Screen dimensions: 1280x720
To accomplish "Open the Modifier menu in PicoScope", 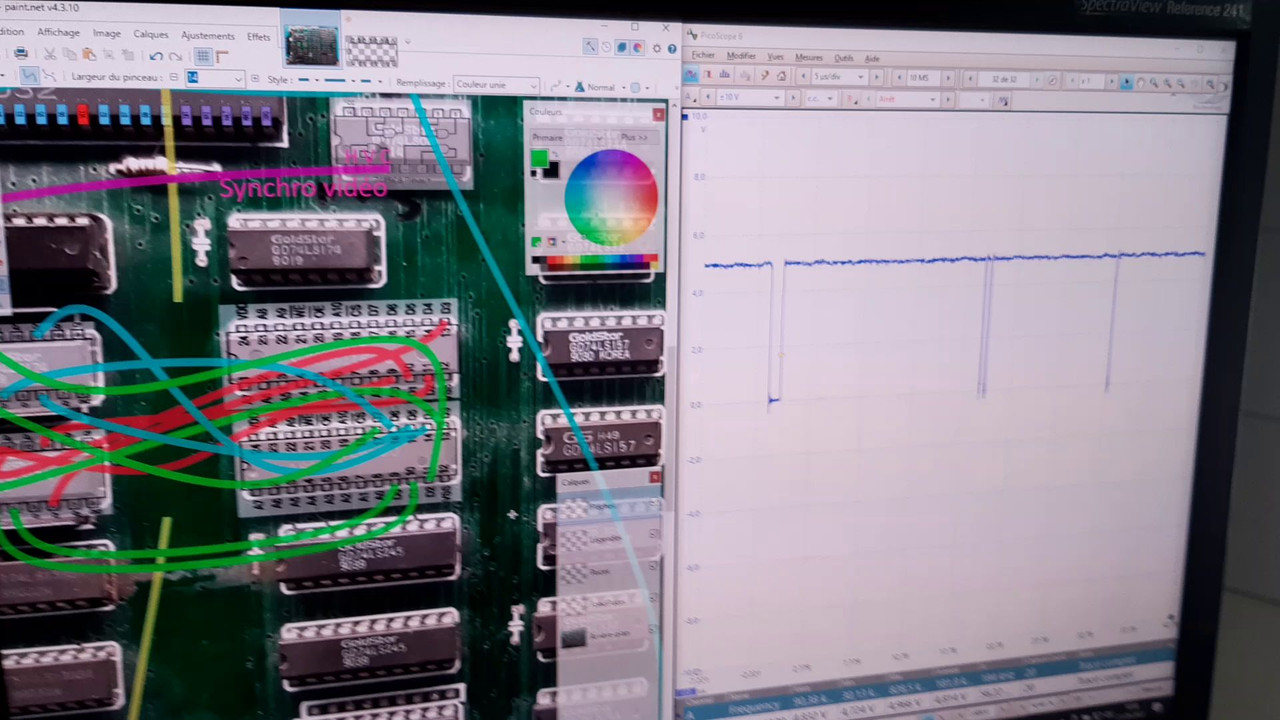I will pos(741,56).
